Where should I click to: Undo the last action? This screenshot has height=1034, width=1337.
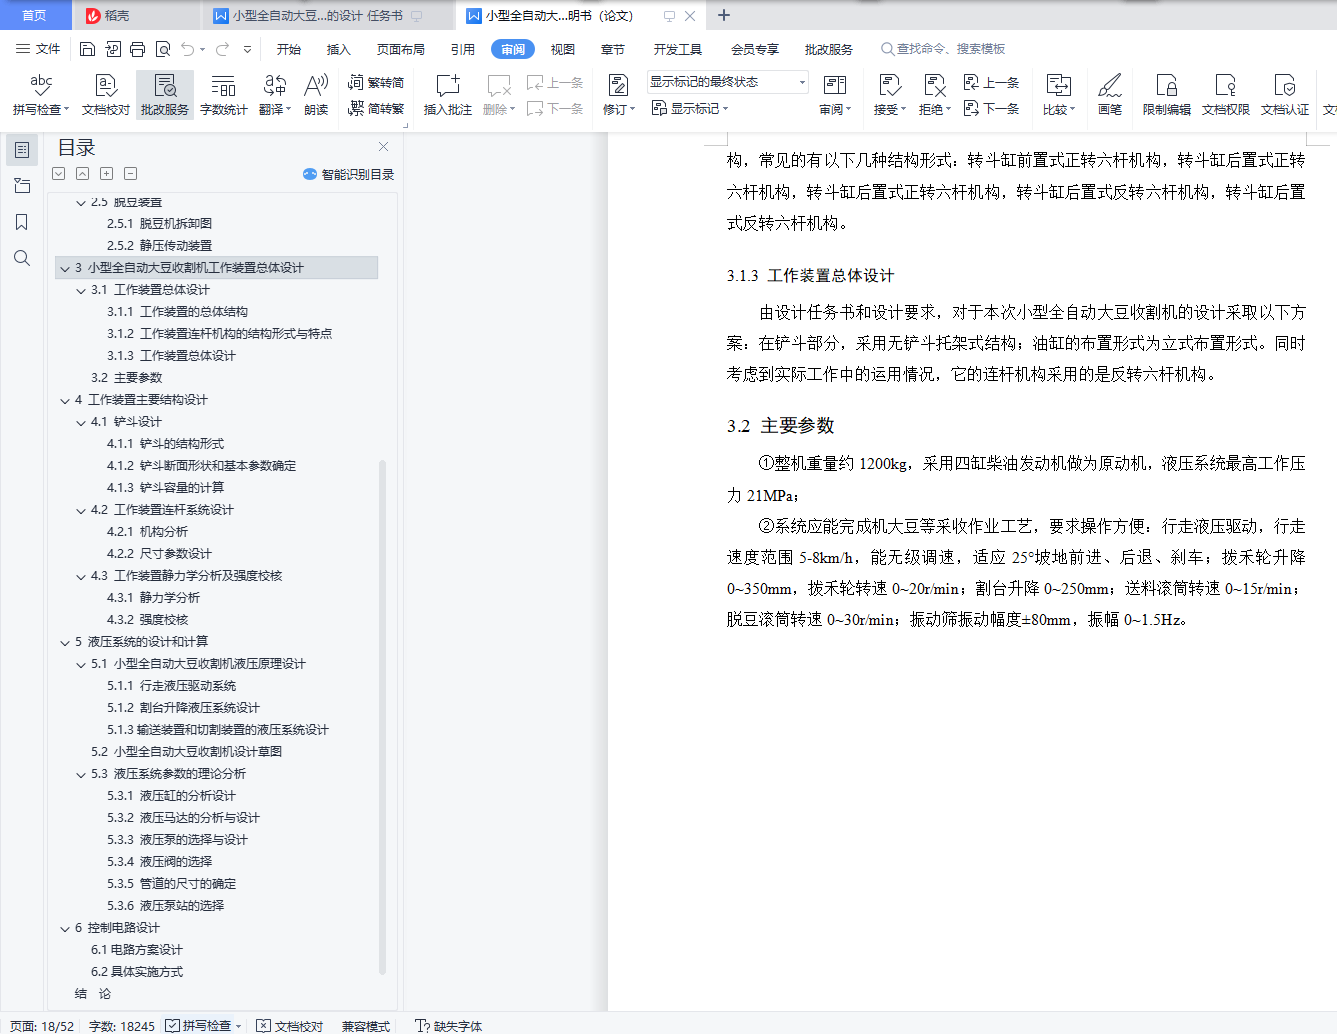(187, 49)
